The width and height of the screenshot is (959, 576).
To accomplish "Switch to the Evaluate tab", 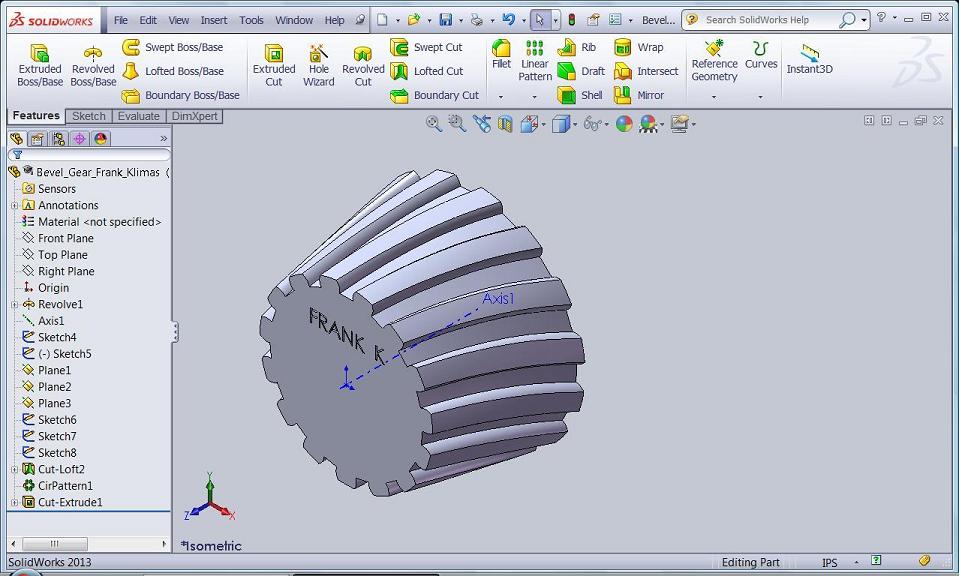I will coord(138,116).
